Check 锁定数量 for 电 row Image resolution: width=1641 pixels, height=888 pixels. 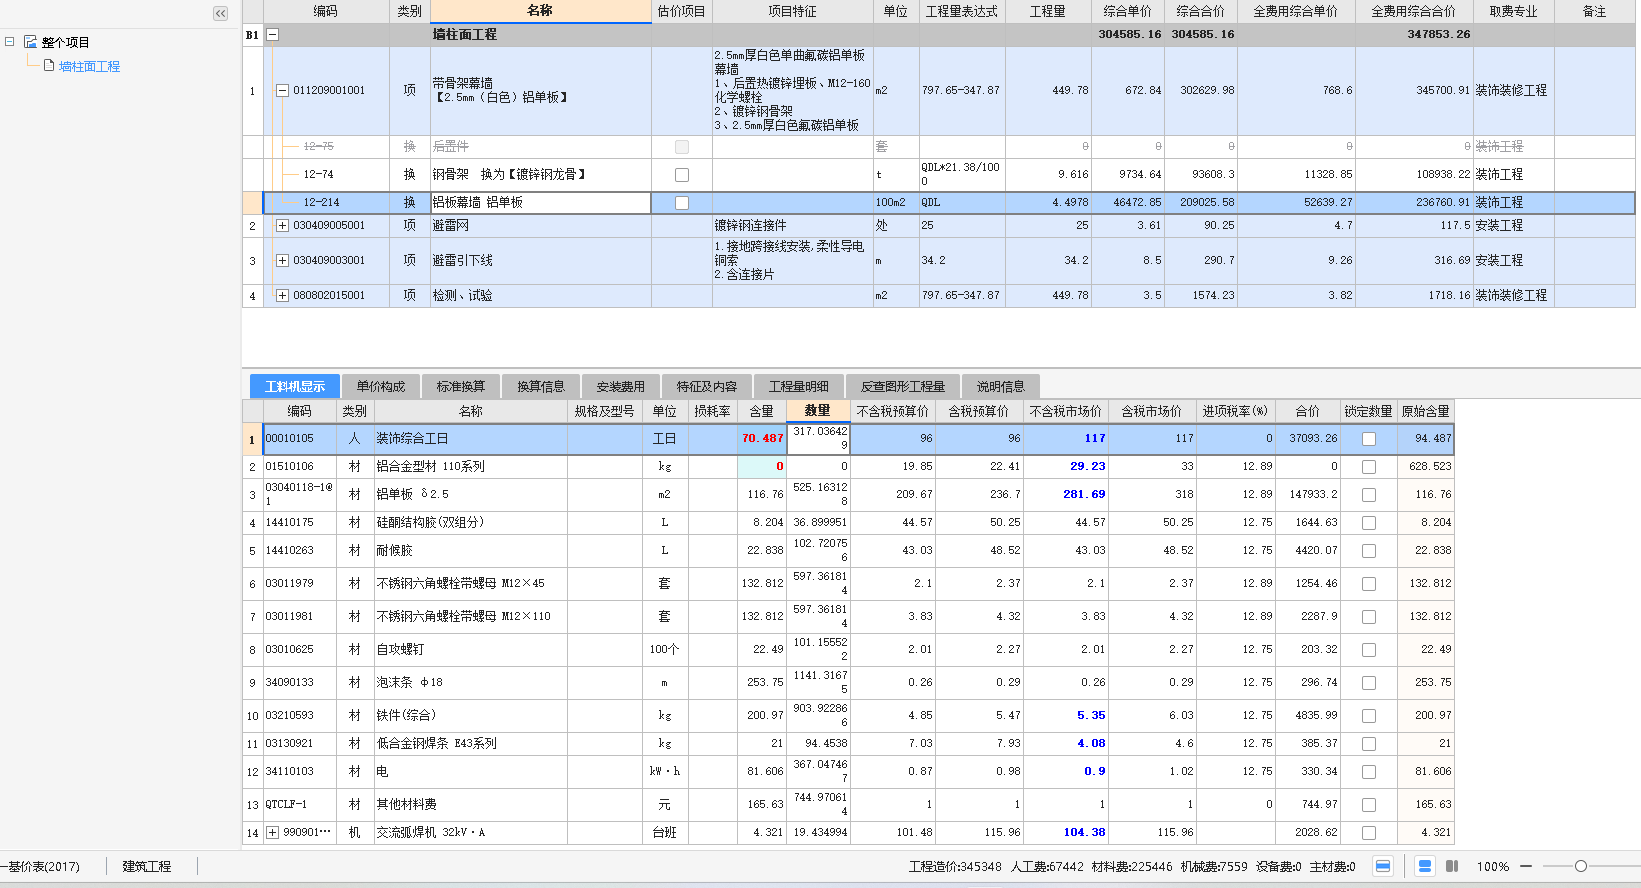(x=1369, y=771)
